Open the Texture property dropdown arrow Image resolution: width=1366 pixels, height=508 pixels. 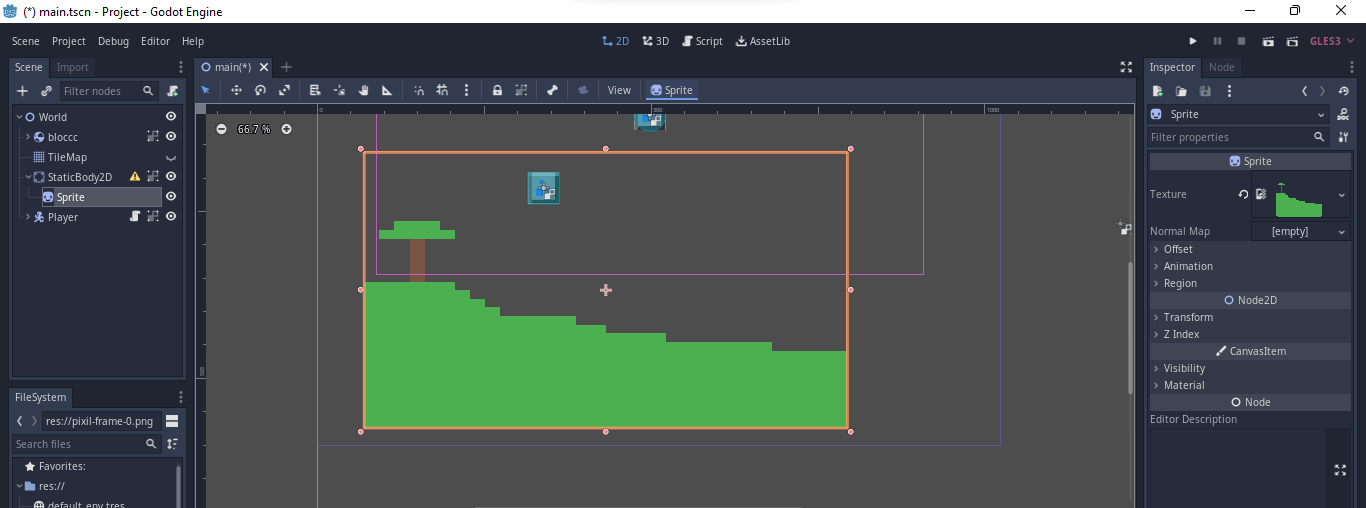[x=1342, y=195]
